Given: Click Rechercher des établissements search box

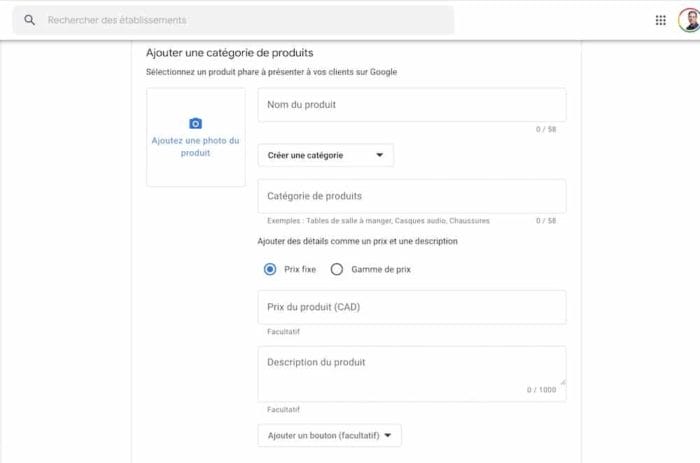Looking at the screenshot, I should pyautogui.click(x=233, y=20).
